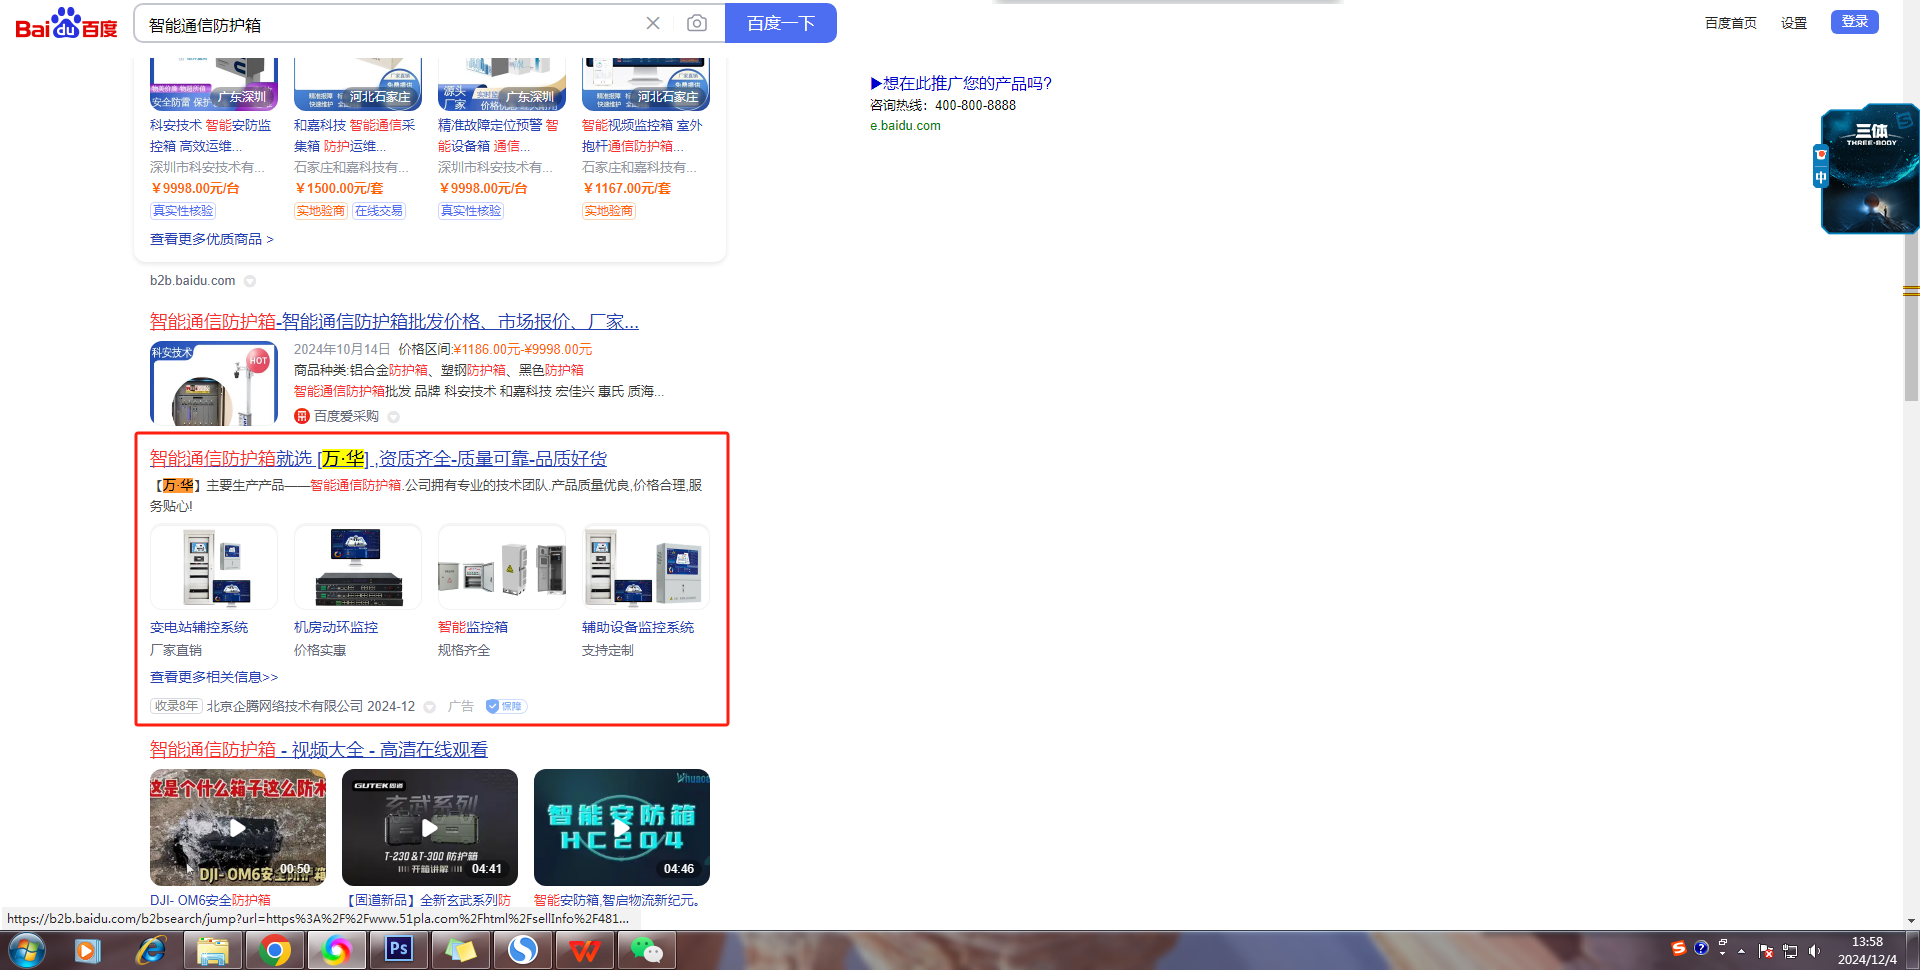Viewport: 1920px width, 970px height.
Task: Click the 保障 shield badge icon
Action: (505, 706)
